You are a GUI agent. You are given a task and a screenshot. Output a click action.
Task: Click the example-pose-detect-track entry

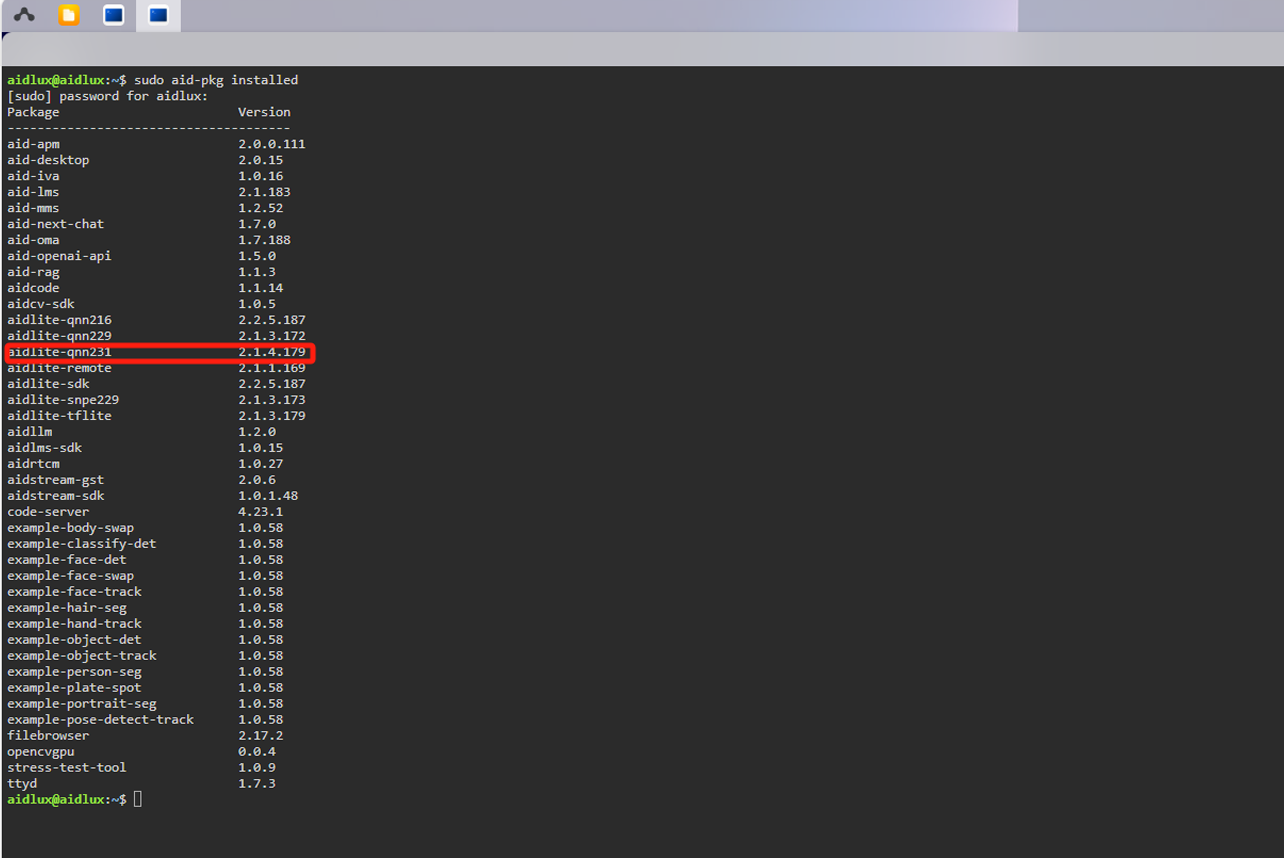[100, 720]
